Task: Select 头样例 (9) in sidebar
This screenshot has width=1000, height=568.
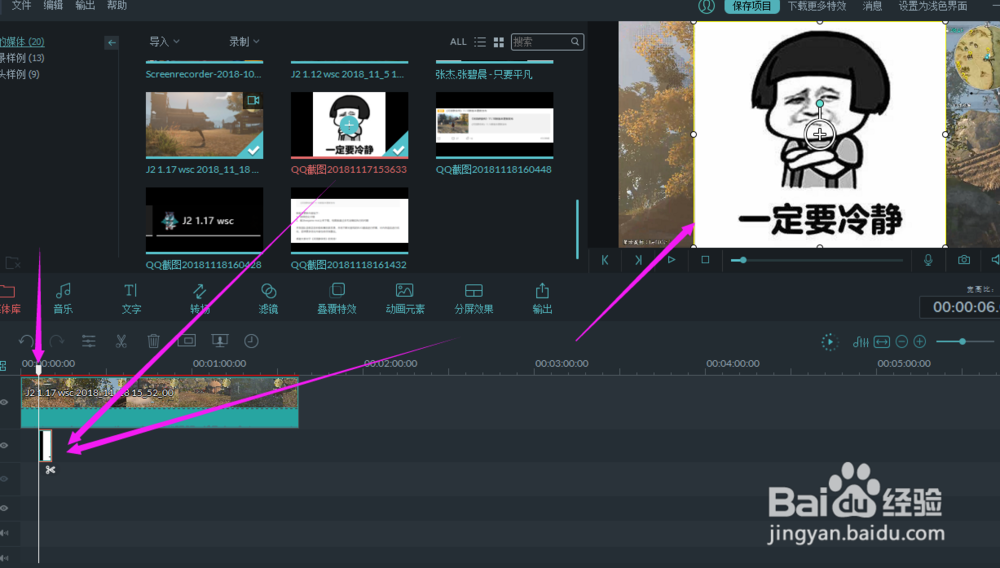Action: 20,74
